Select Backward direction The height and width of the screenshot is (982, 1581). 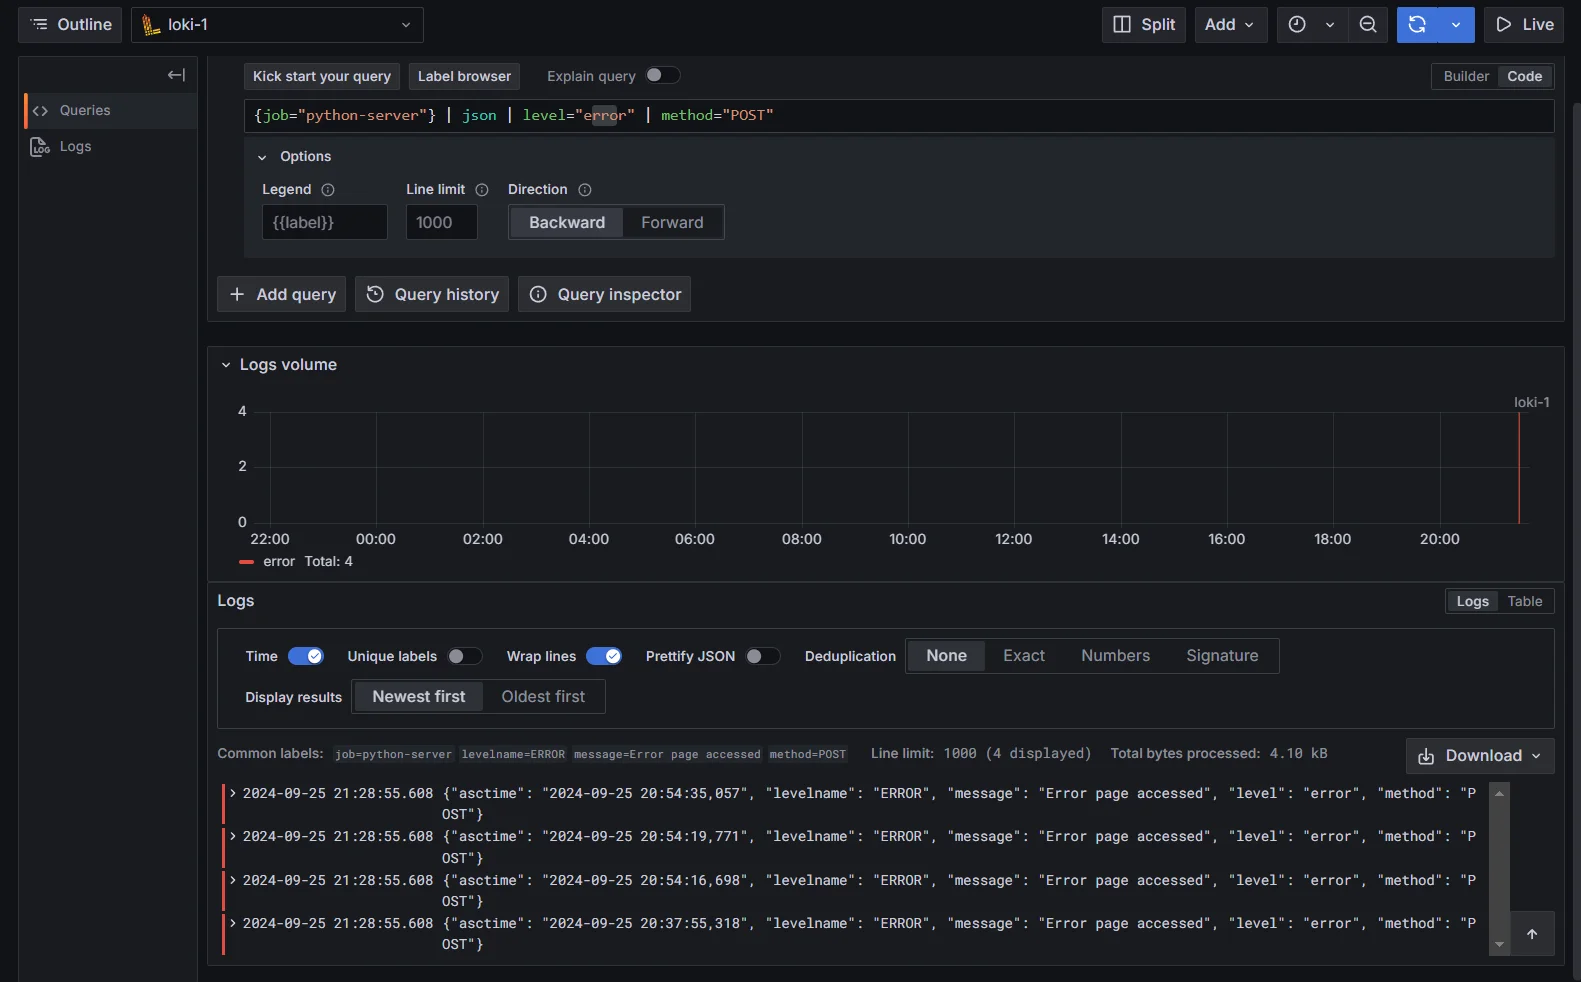click(567, 222)
